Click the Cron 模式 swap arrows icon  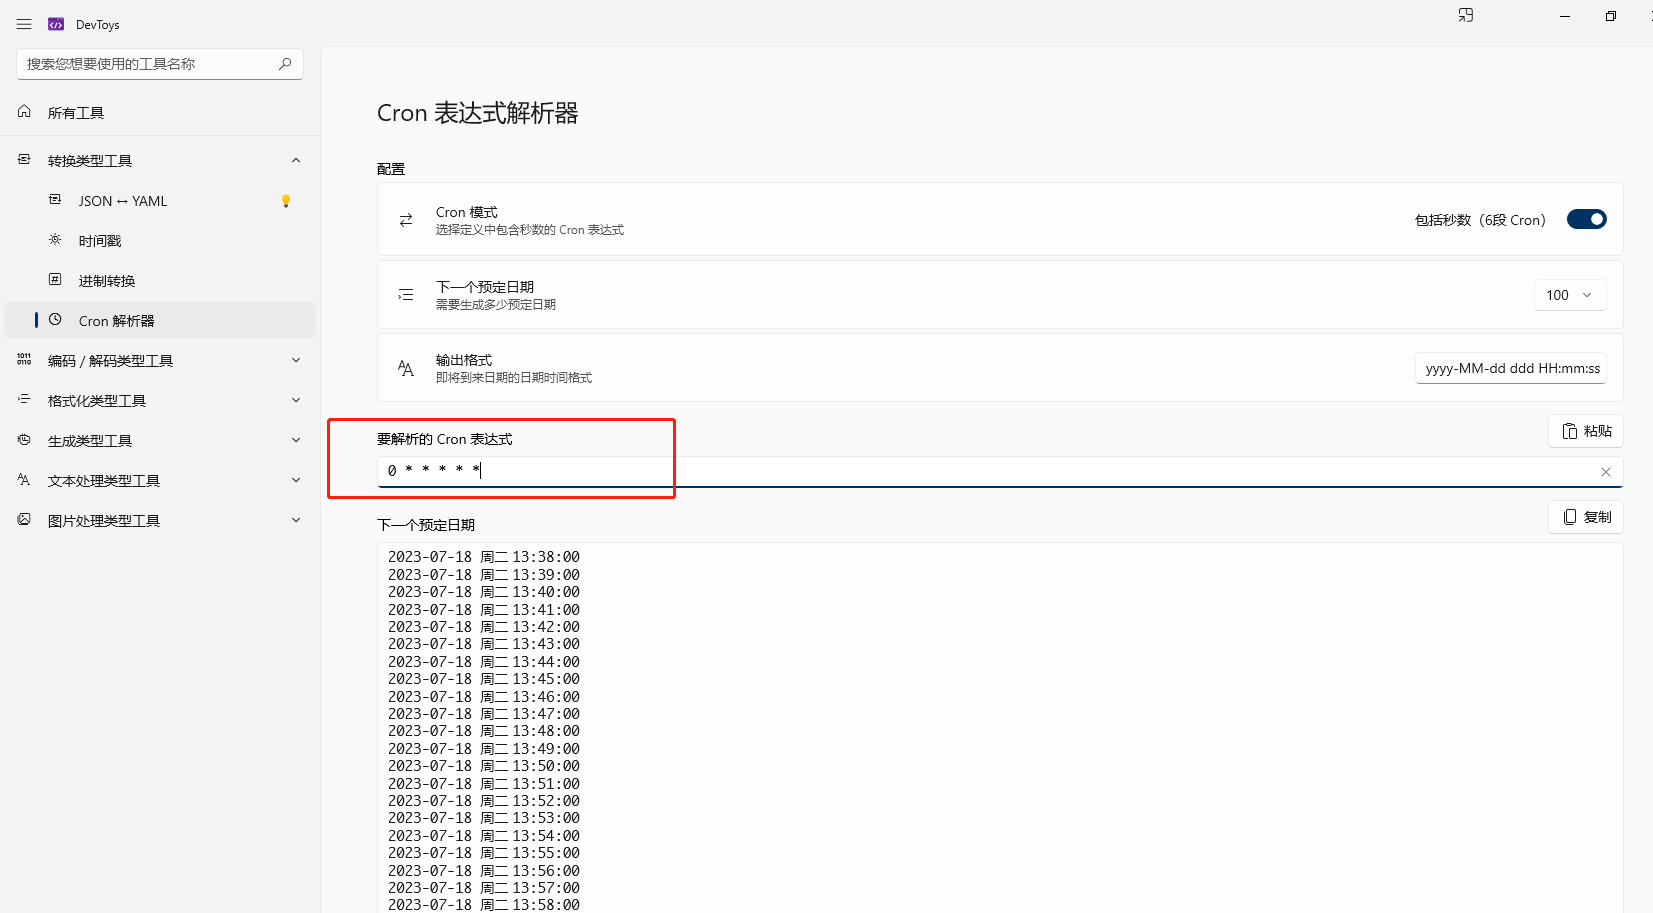[406, 220]
